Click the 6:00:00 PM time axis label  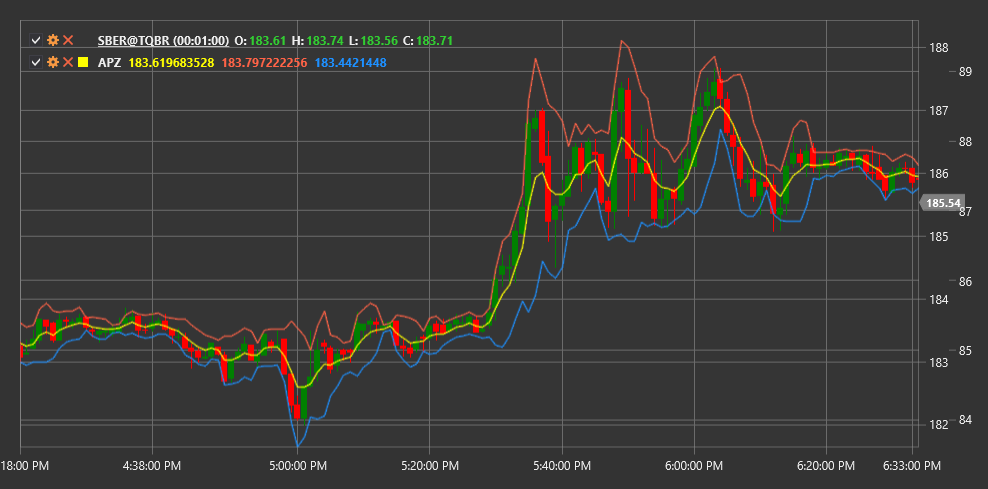click(x=694, y=466)
